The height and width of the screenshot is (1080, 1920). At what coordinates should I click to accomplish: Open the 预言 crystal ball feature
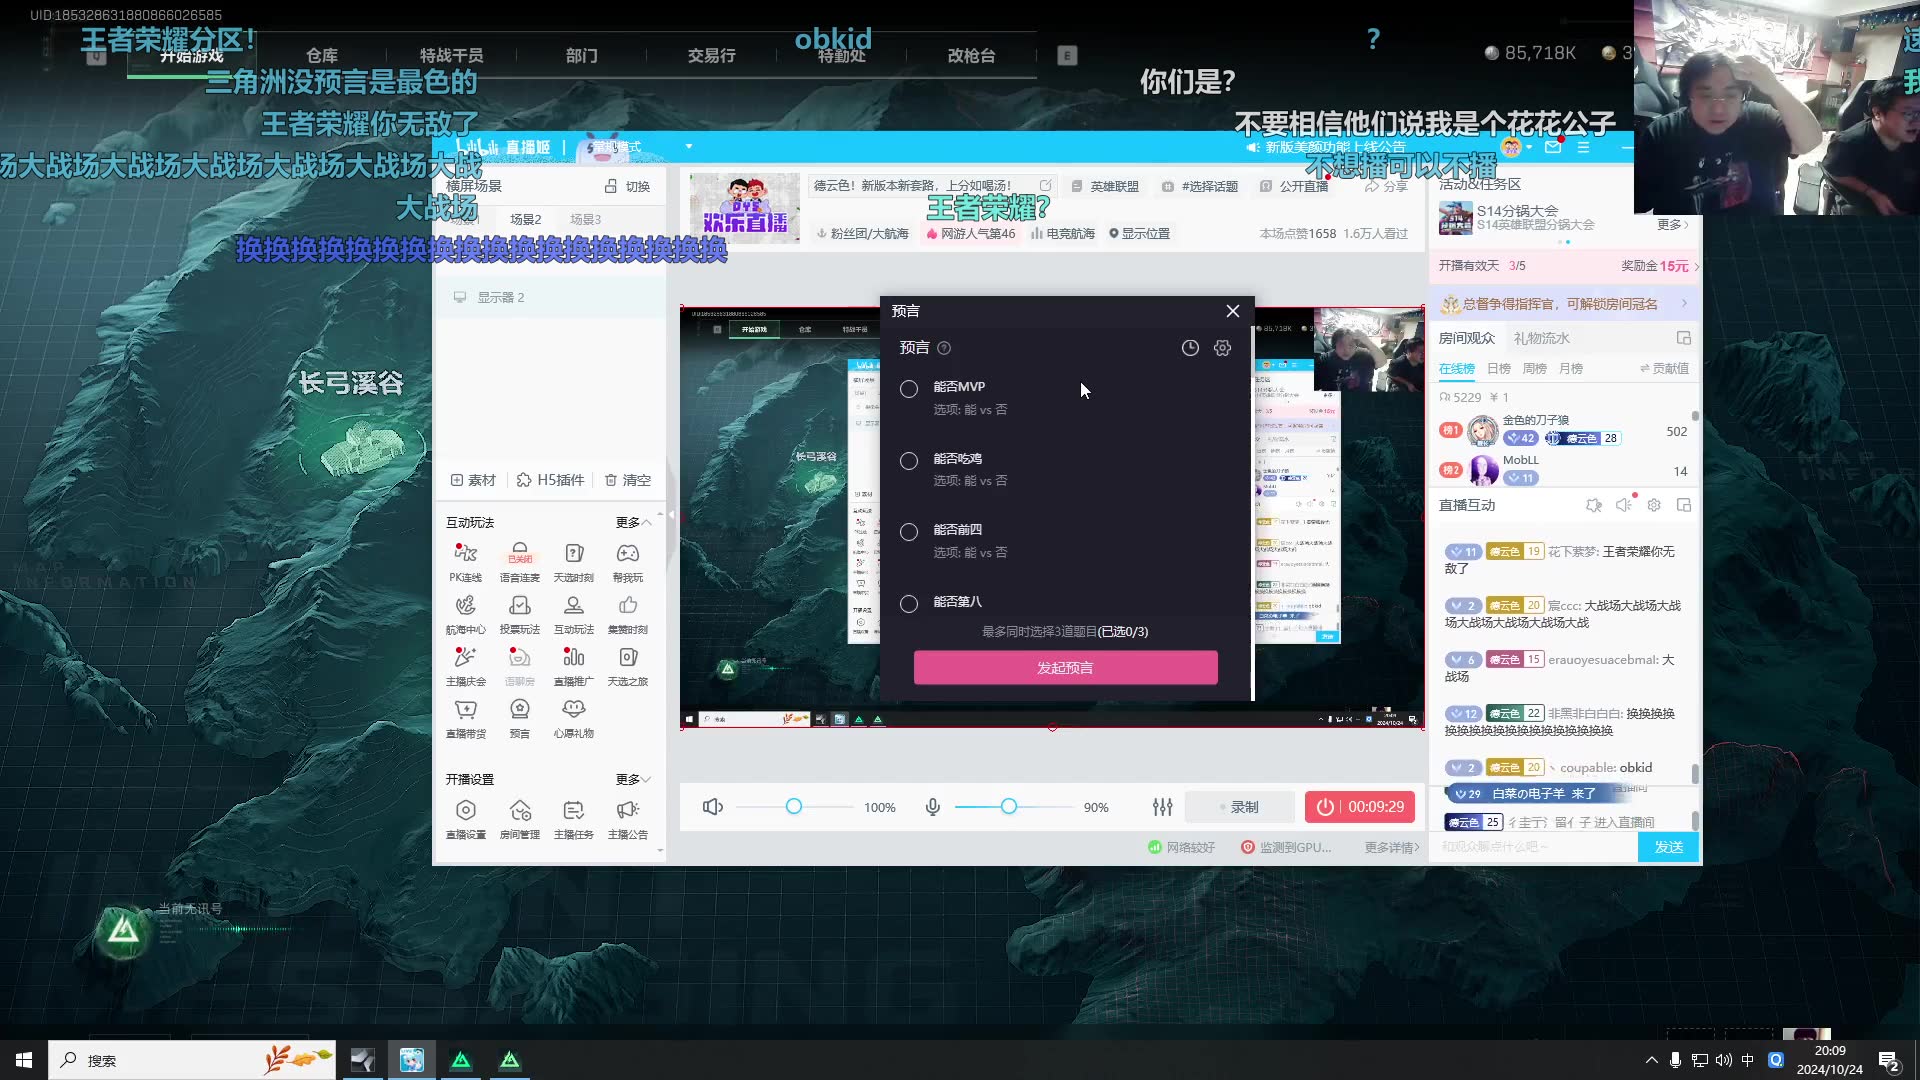(x=519, y=717)
